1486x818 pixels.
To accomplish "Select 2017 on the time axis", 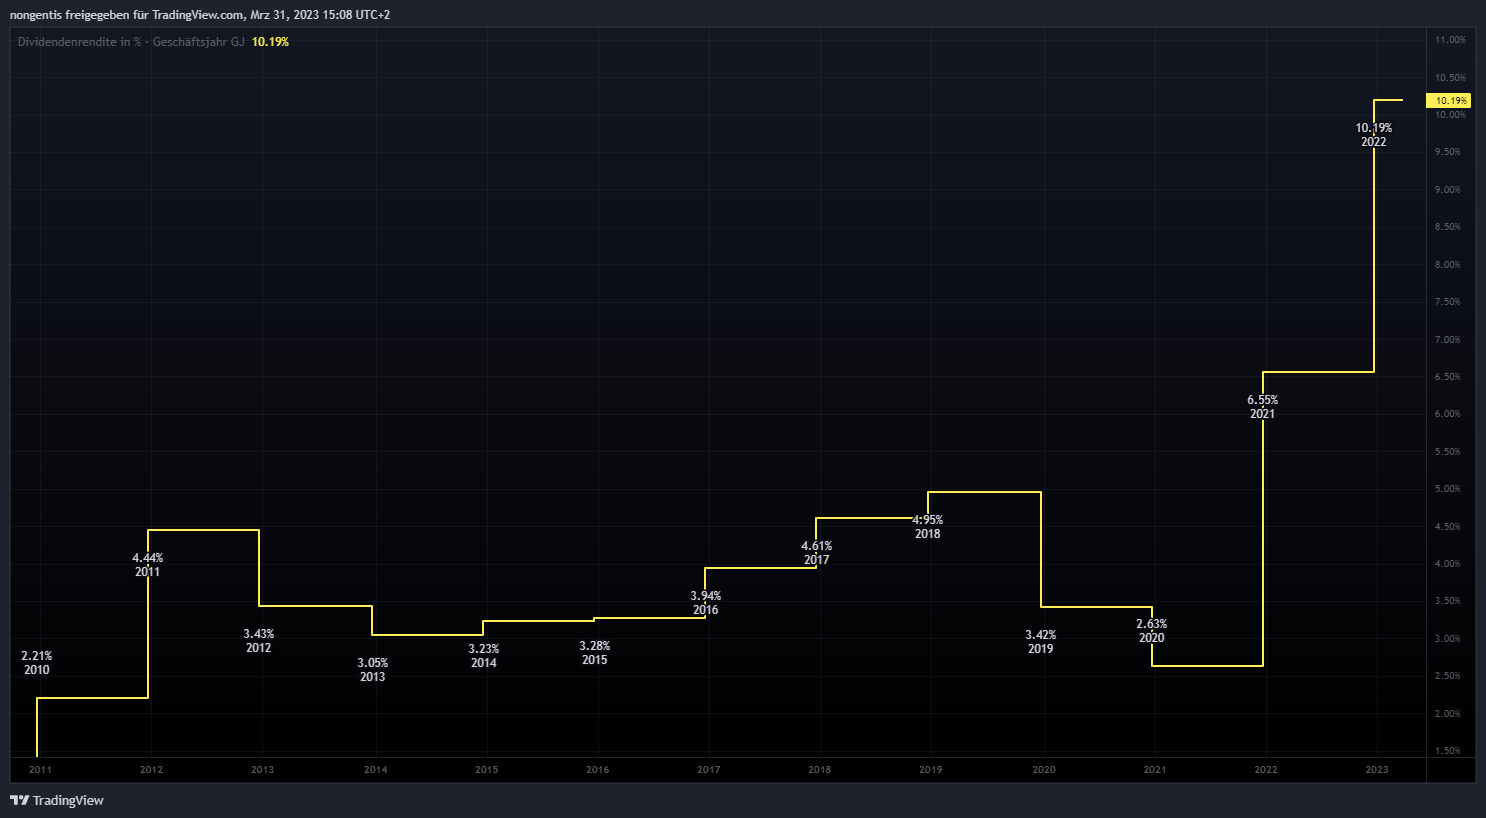I will tap(708, 770).
